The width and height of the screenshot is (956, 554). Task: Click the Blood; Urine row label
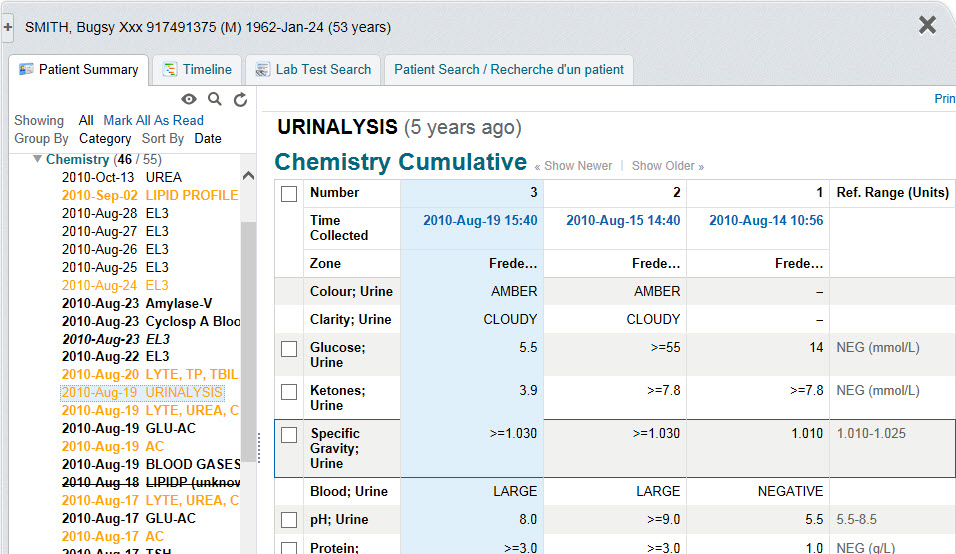349,491
